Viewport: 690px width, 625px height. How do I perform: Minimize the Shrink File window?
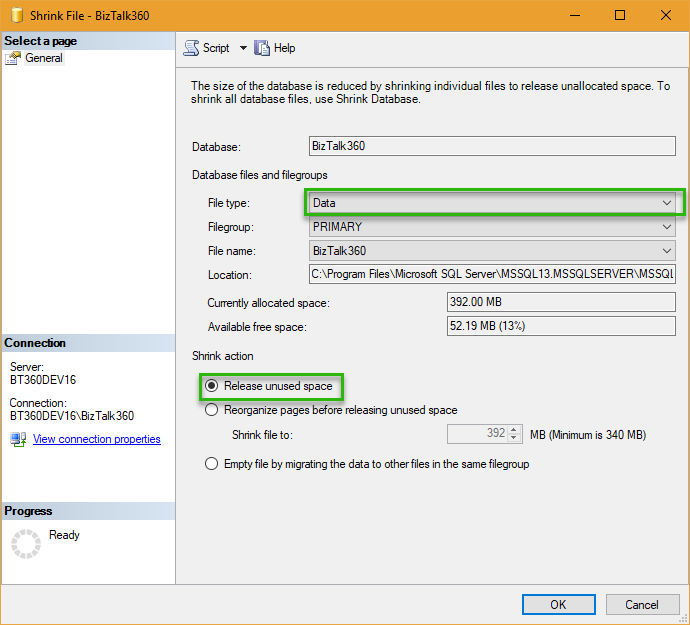click(x=575, y=15)
